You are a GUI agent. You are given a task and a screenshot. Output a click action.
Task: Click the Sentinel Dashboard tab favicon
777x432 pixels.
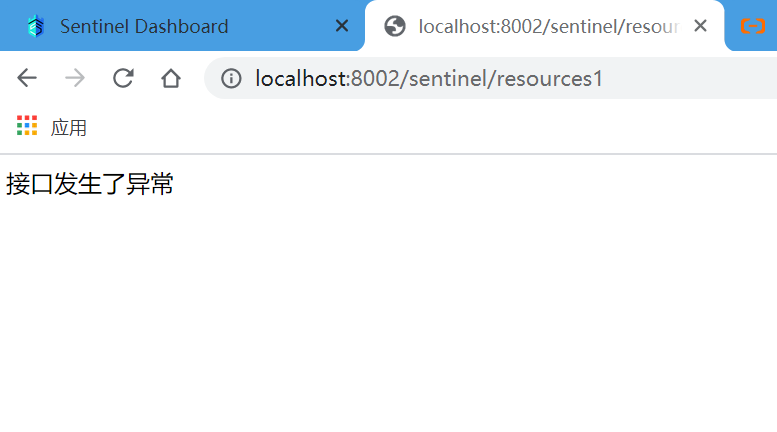[x=36, y=26]
